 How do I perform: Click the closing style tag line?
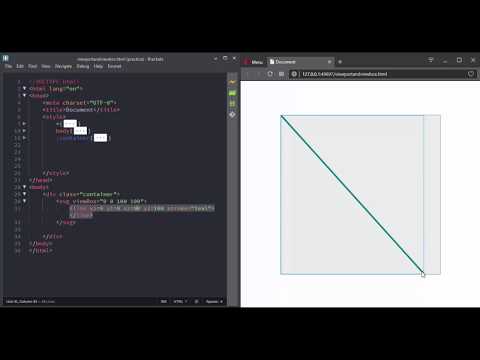point(56,173)
